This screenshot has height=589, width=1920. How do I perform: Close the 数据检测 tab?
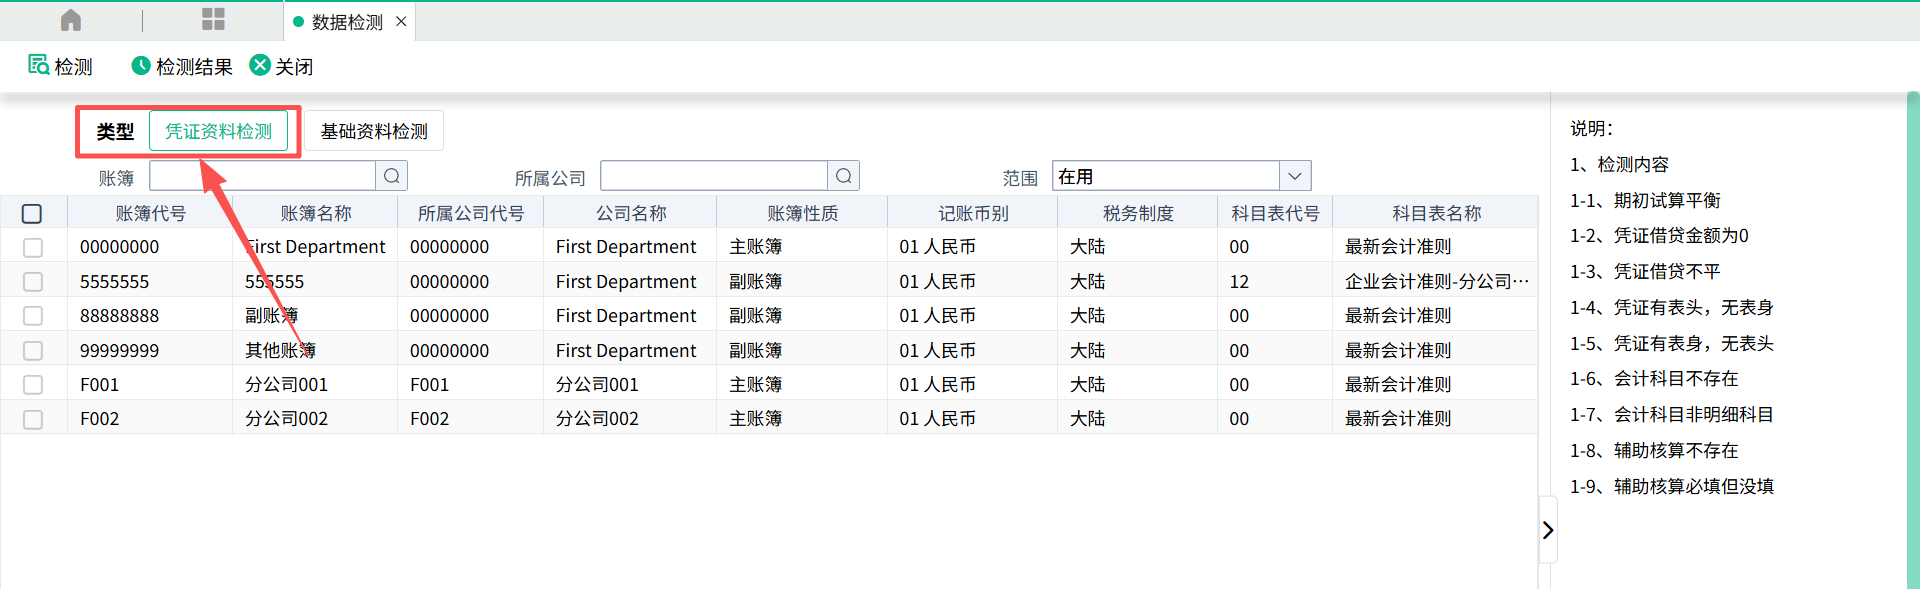[x=401, y=21]
